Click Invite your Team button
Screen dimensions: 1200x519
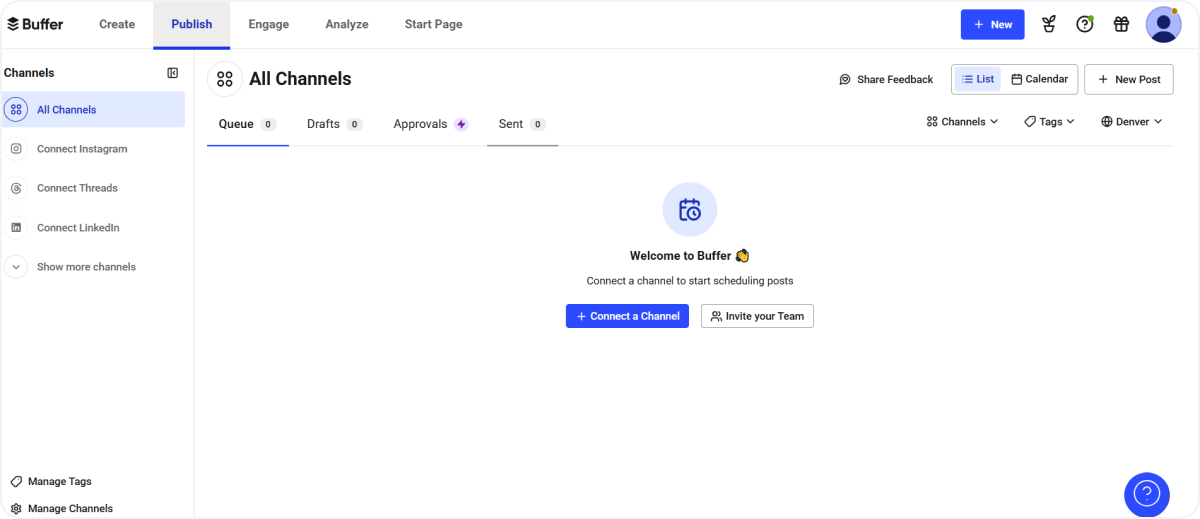757,316
